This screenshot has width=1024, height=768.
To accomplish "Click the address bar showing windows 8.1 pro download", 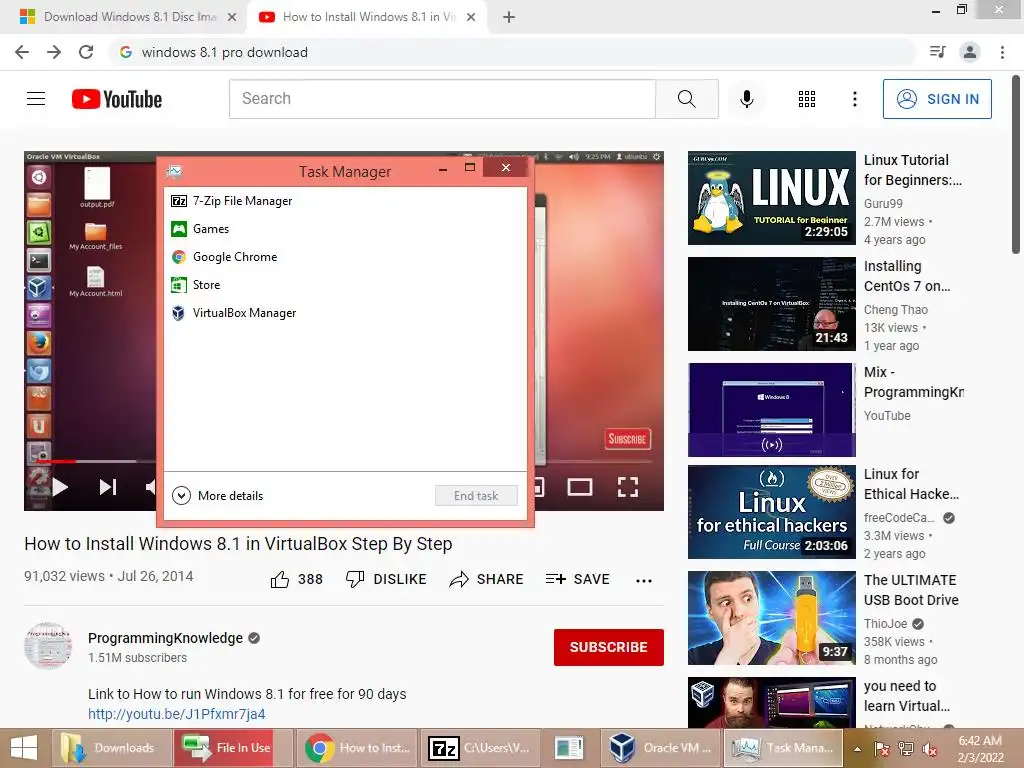I will pos(512,52).
